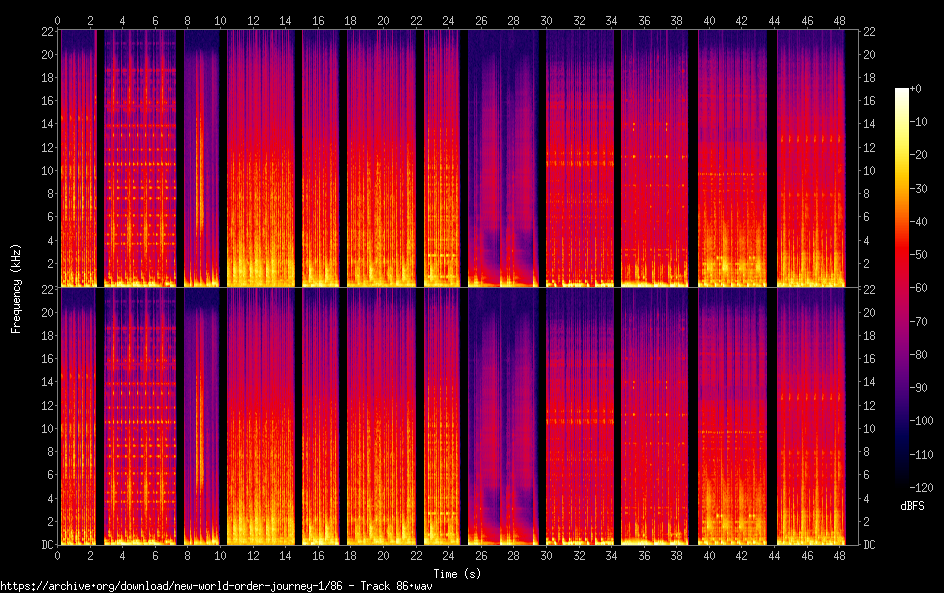The height and width of the screenshot is (593, 944).
Task: Click the 0 second tick on the top time axis
Action: [x=58, y=20]
